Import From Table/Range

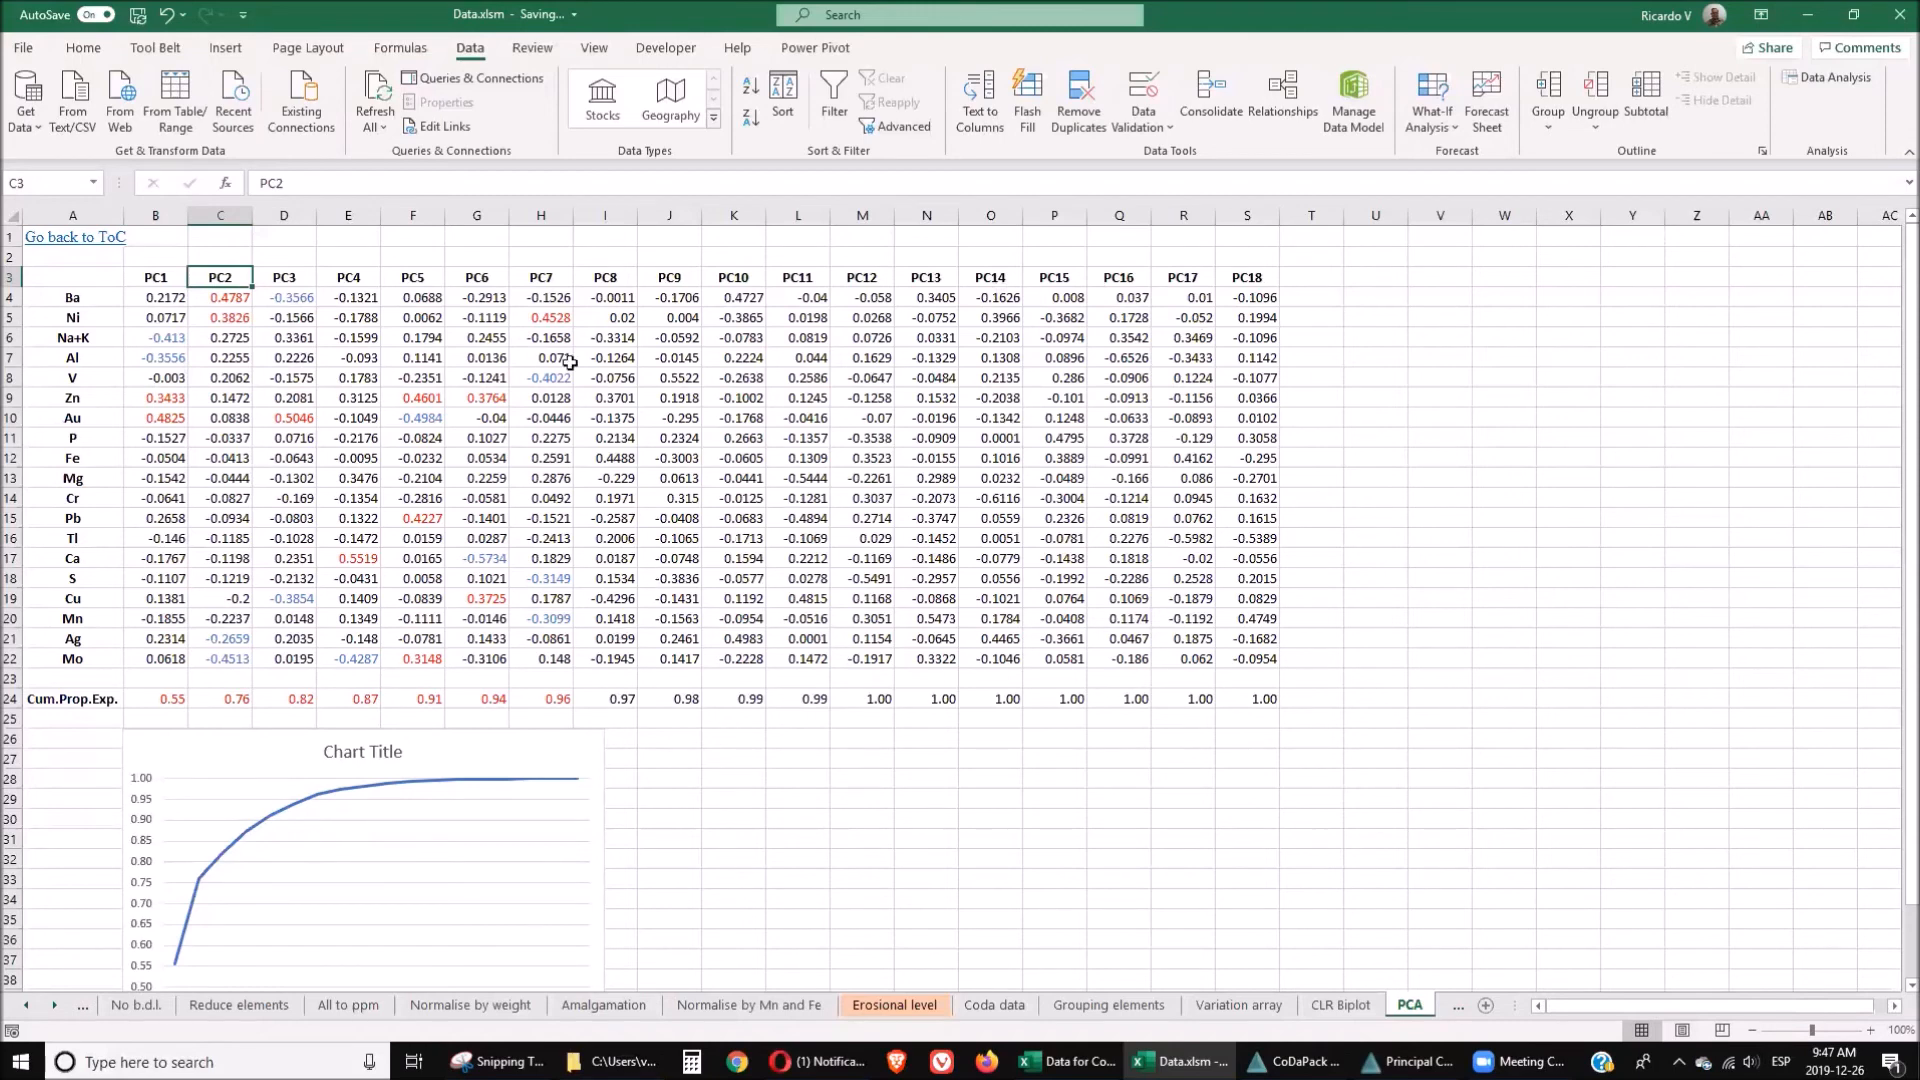(175, 101)
